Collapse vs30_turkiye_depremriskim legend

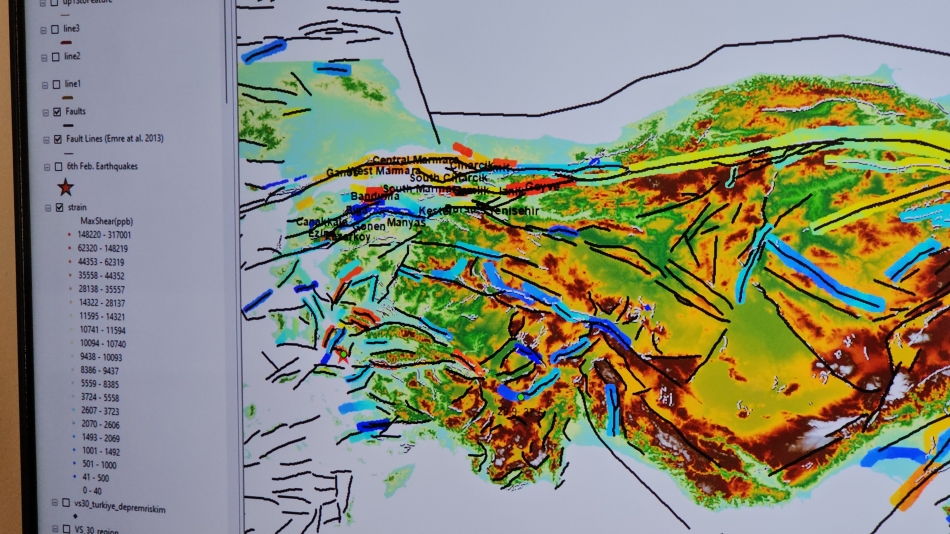[55, 503]
